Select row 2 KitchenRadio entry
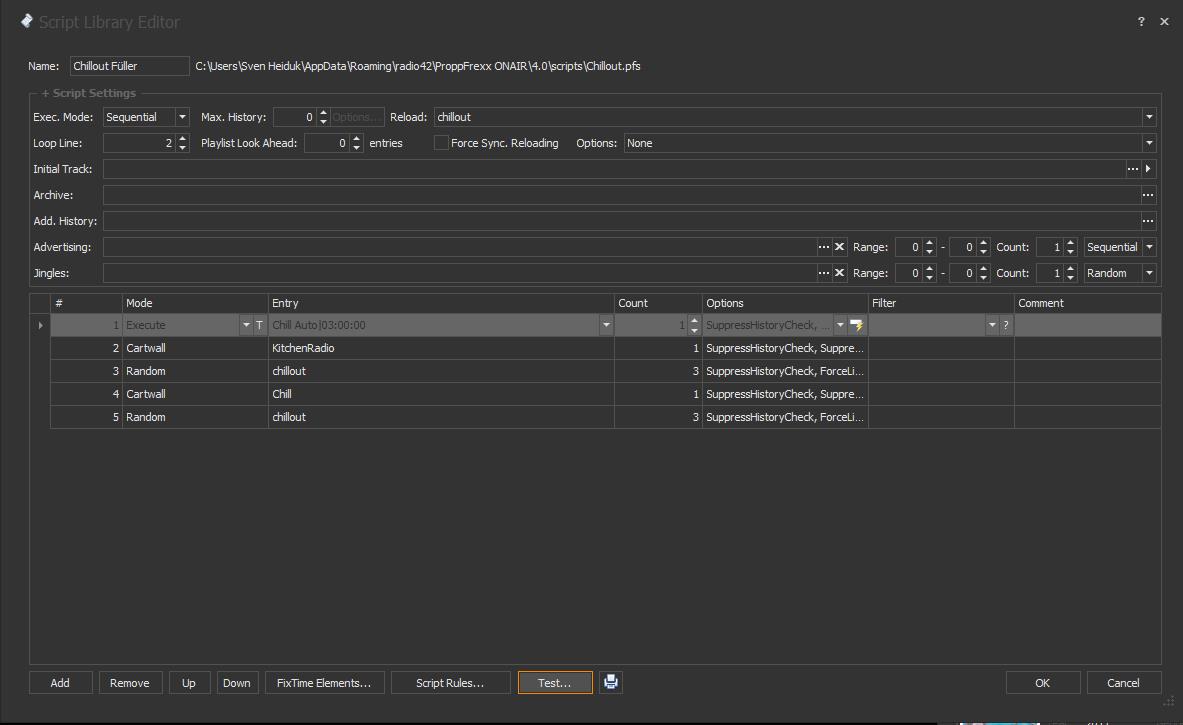Viewport: 1183px width, 725px height. coord(441,348)
